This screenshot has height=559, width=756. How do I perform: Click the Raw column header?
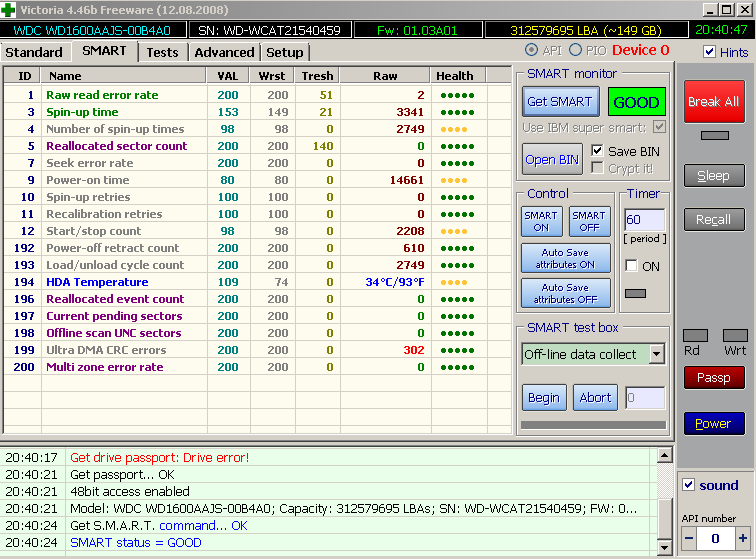coord(385,76)
